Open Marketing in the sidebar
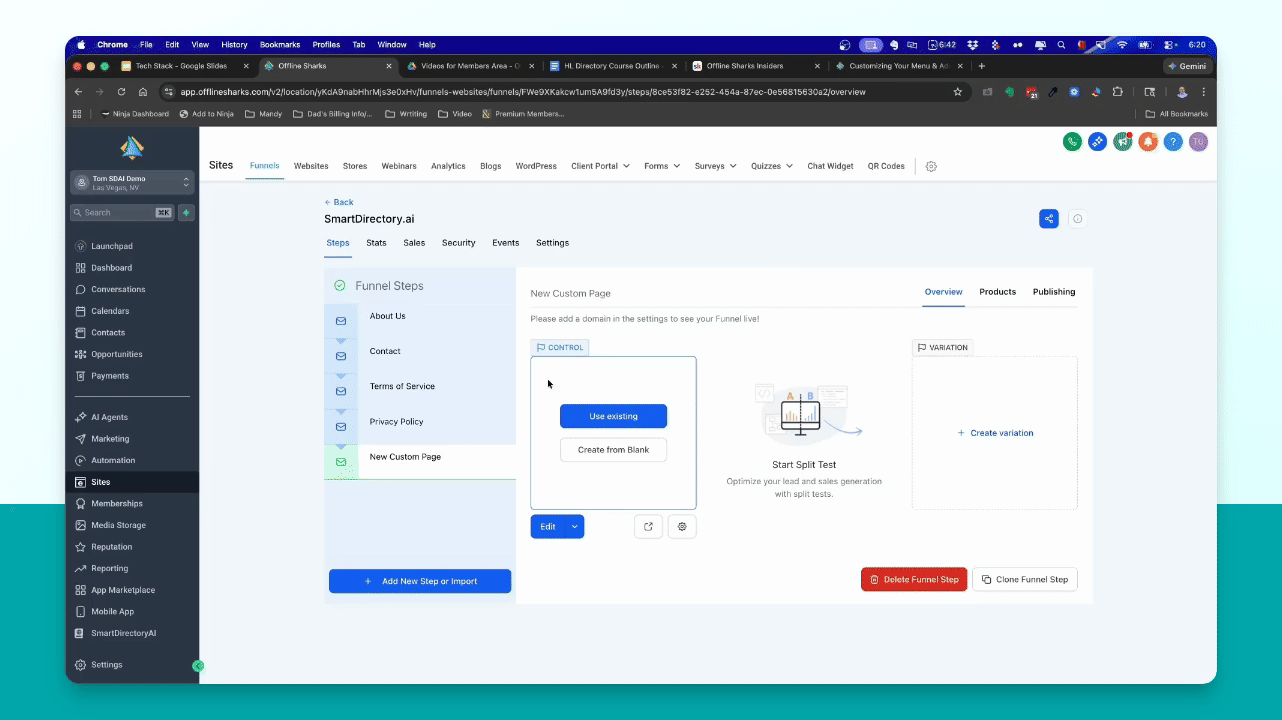Viewport: 1282px width, 720px height. [110, 439]
